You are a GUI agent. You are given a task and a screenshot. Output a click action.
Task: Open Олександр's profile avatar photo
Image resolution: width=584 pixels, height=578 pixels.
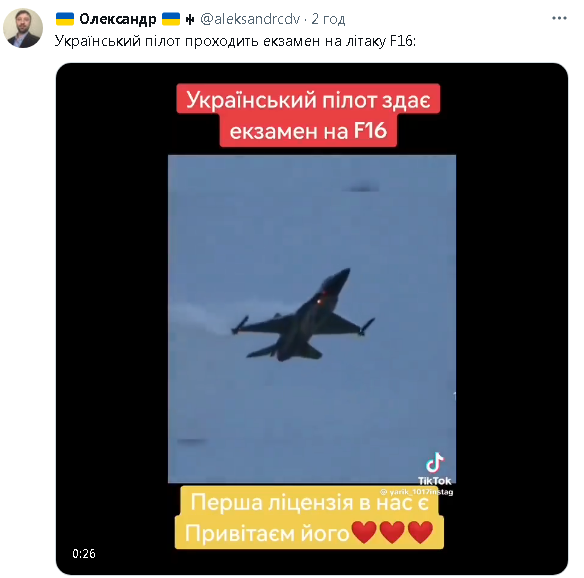coord(23,28)
